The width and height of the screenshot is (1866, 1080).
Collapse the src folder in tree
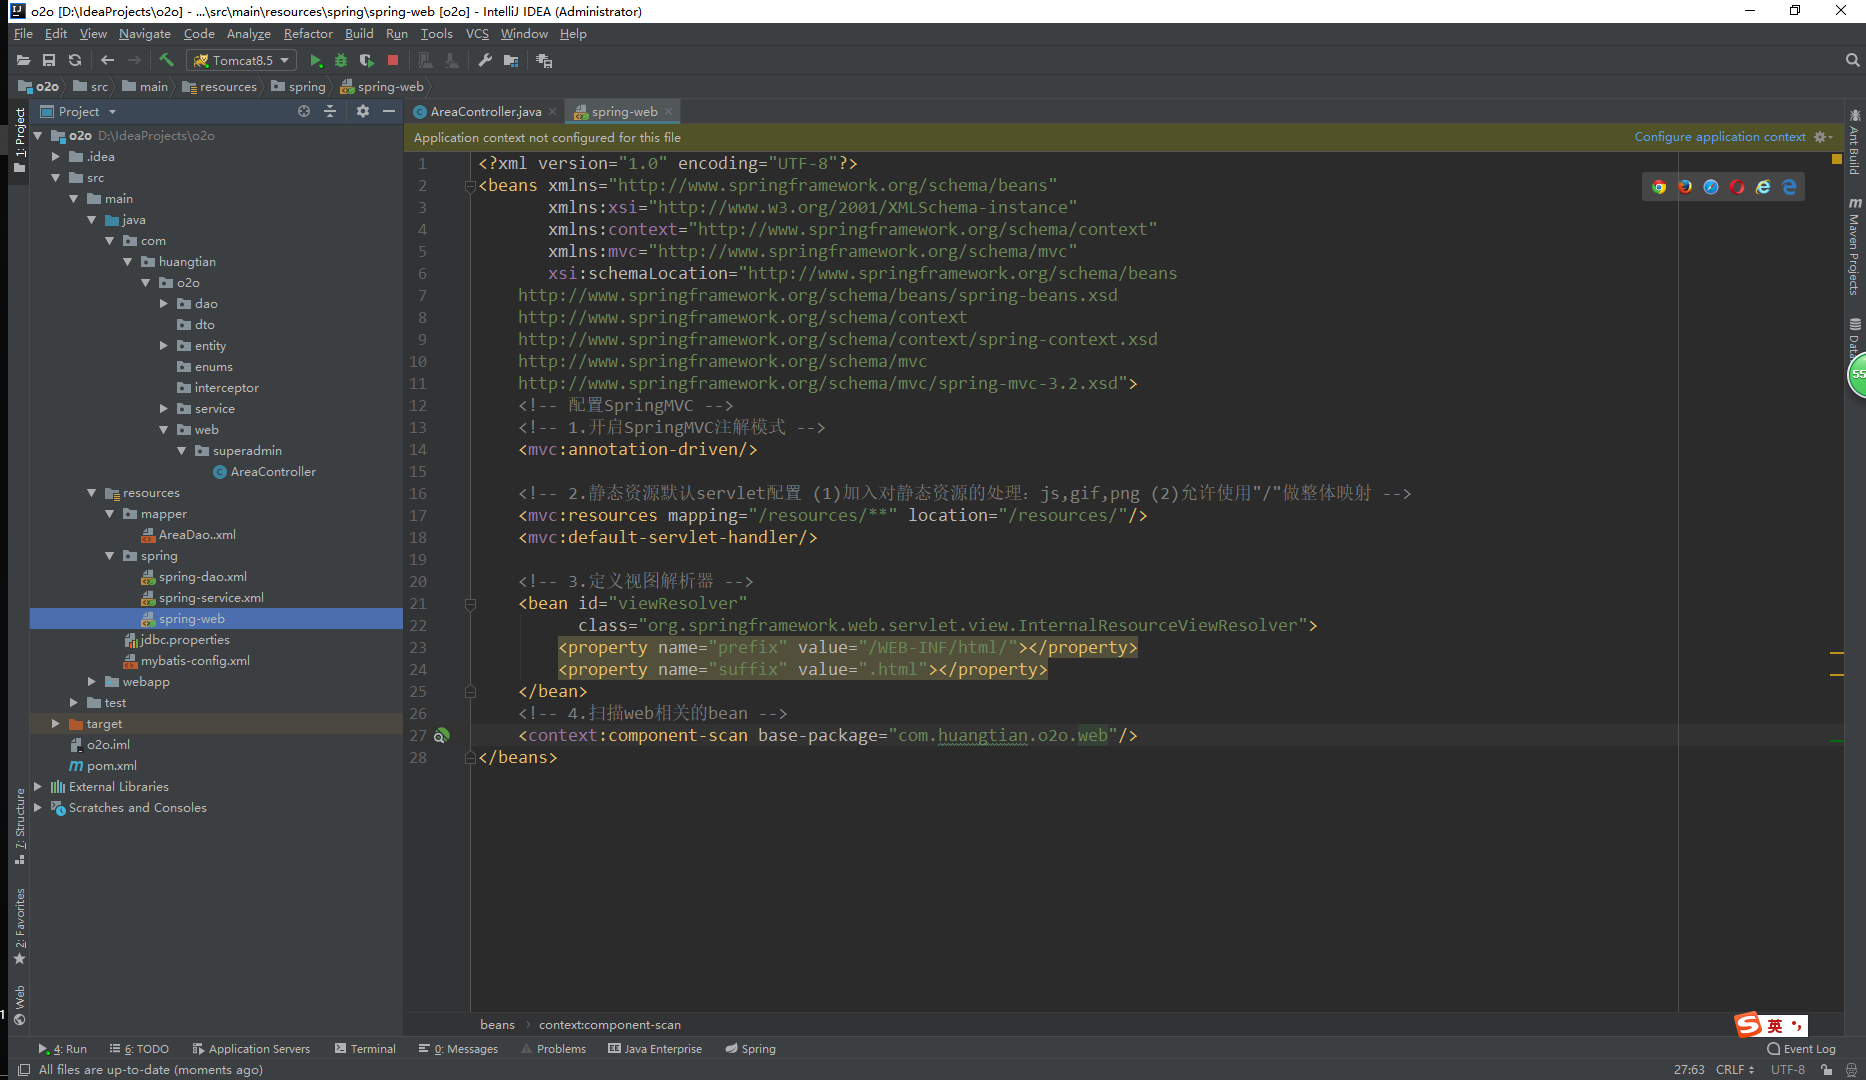[56, 178]
